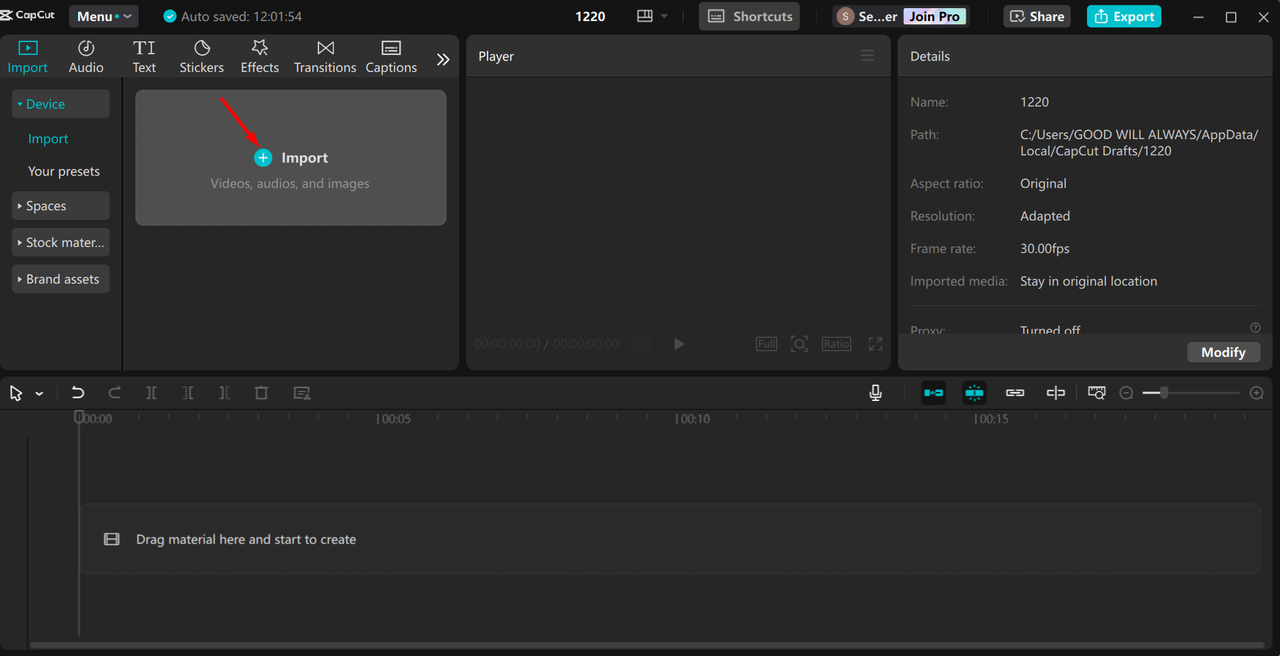Open the user account profile
The height and width of the screenshot is (656, 1280).
(x=866, y=16)
